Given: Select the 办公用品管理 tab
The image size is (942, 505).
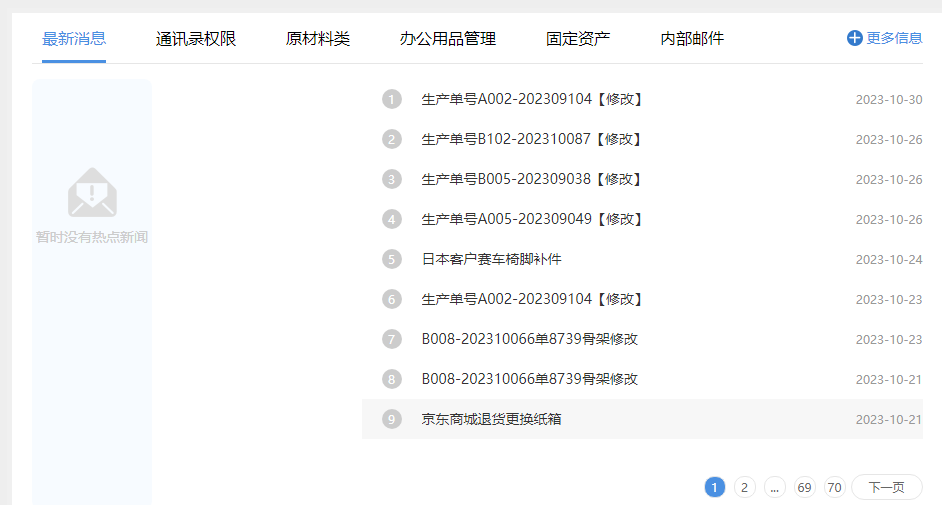Looking at the screenshot, I should pos(448,39).
